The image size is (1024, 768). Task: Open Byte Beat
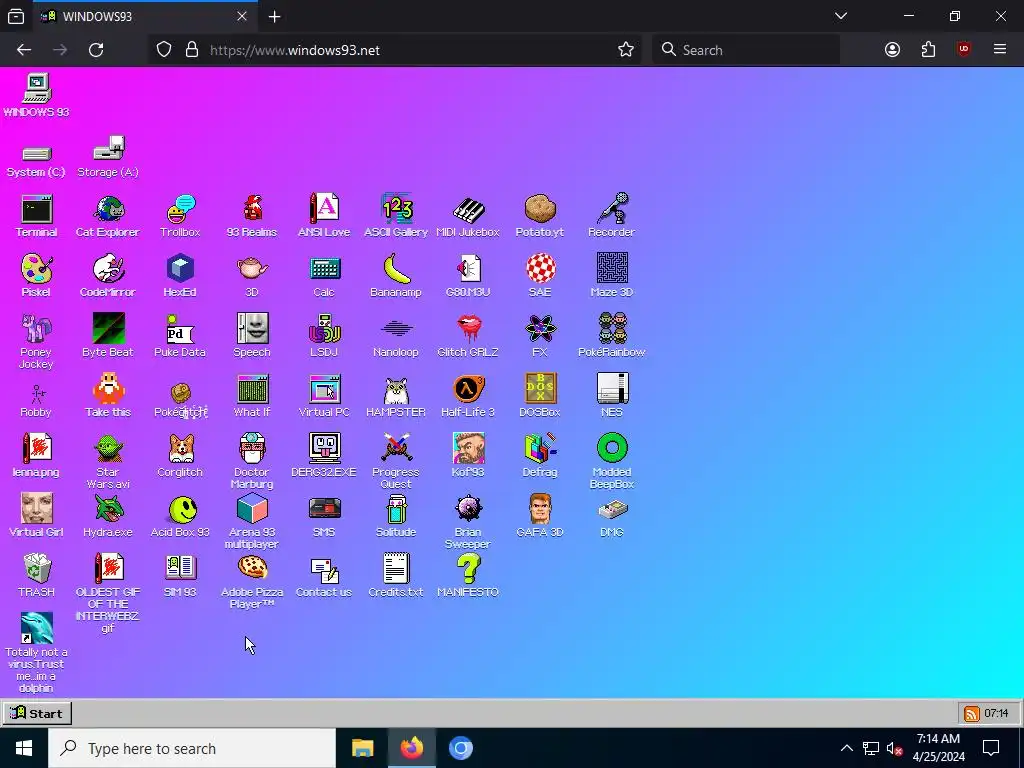(108, 336)
